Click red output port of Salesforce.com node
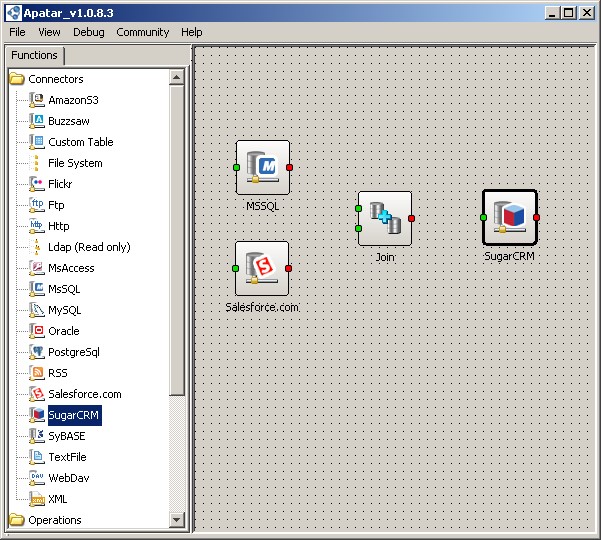 click(x=289, y=268)
